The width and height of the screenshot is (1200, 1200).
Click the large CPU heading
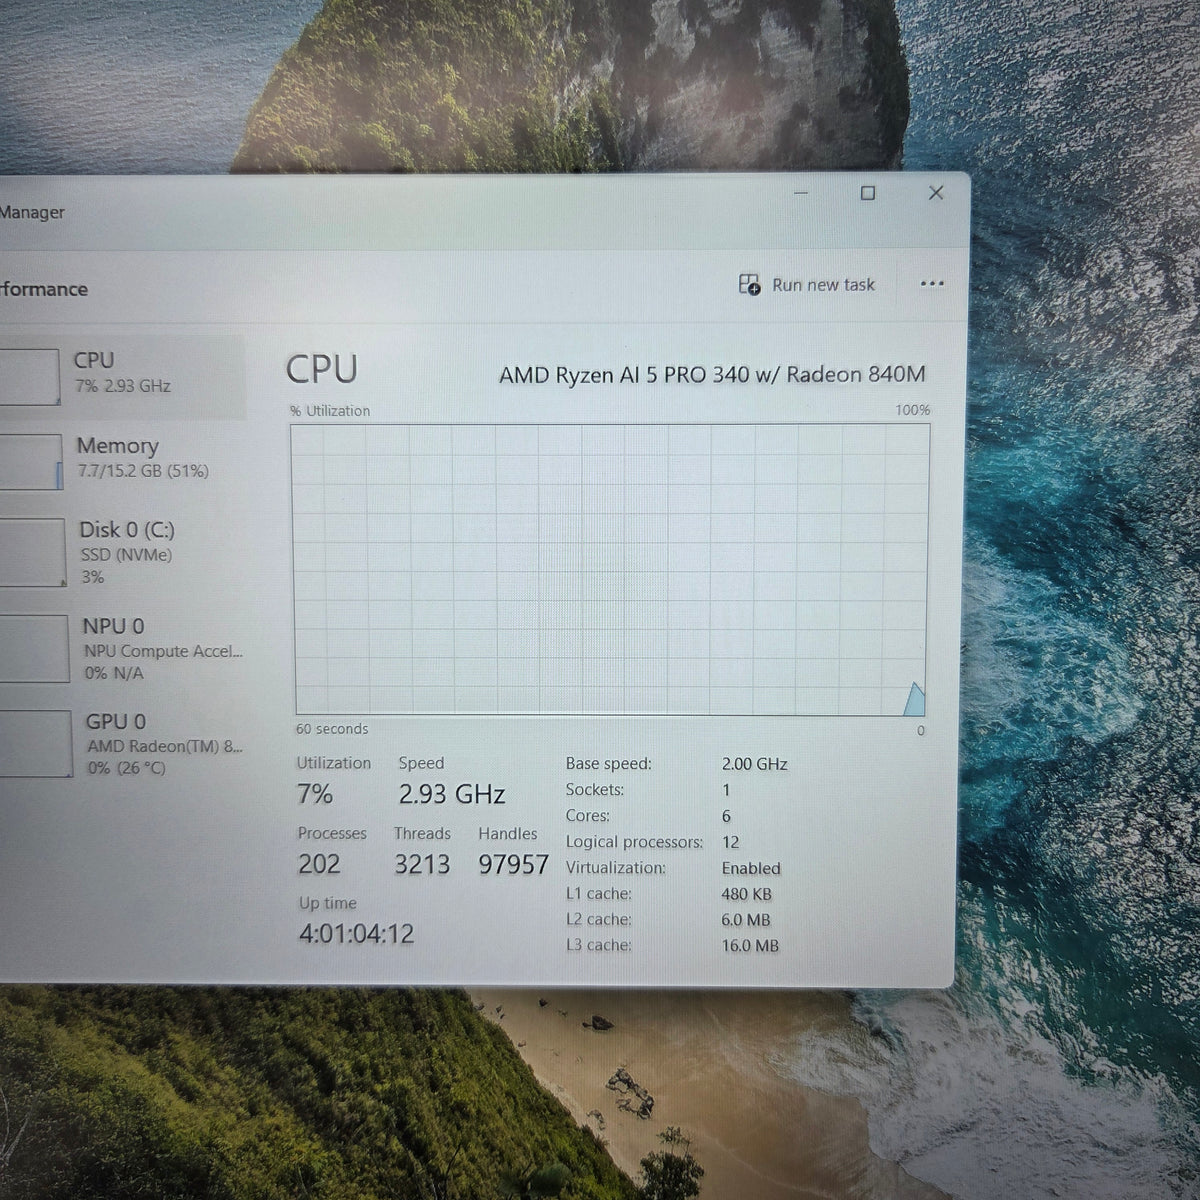click(x=321, y=369)
